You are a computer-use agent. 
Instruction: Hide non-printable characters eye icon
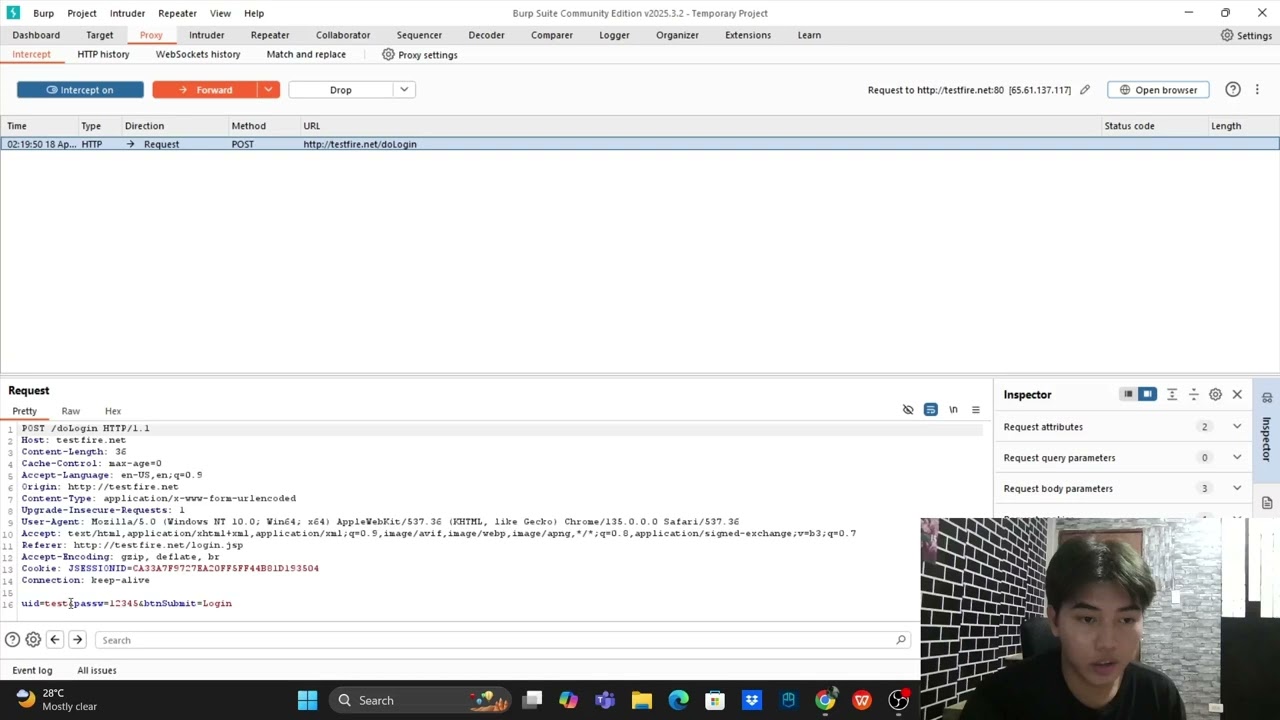pyautogui.click(x=908, y=410)
